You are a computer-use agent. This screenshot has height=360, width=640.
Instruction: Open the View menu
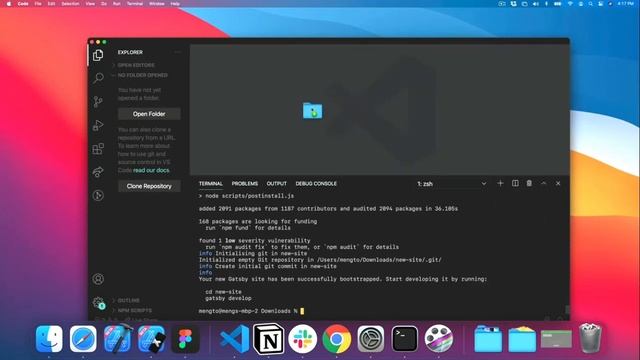[x=90, y=4]
